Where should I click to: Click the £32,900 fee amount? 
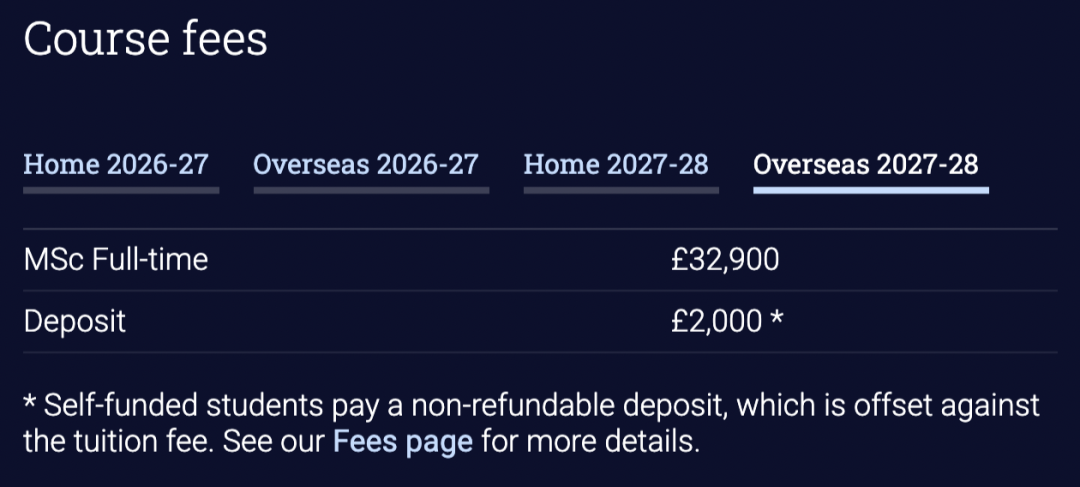pyautogui.click(x=725, y=260)
